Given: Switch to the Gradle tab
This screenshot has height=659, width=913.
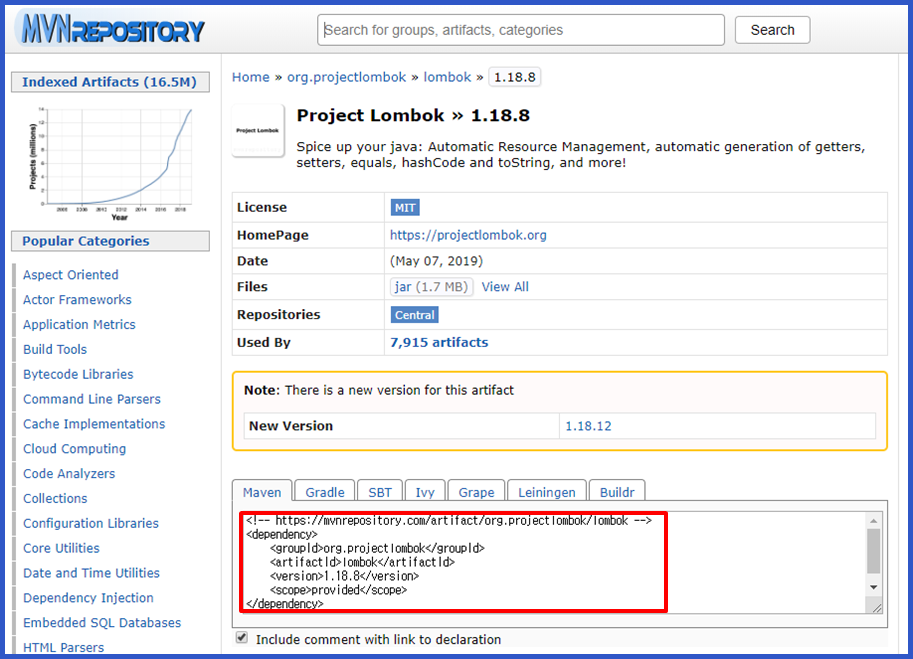Looking at the screenshot, I should pyautogui.click(x=325, y=491).
